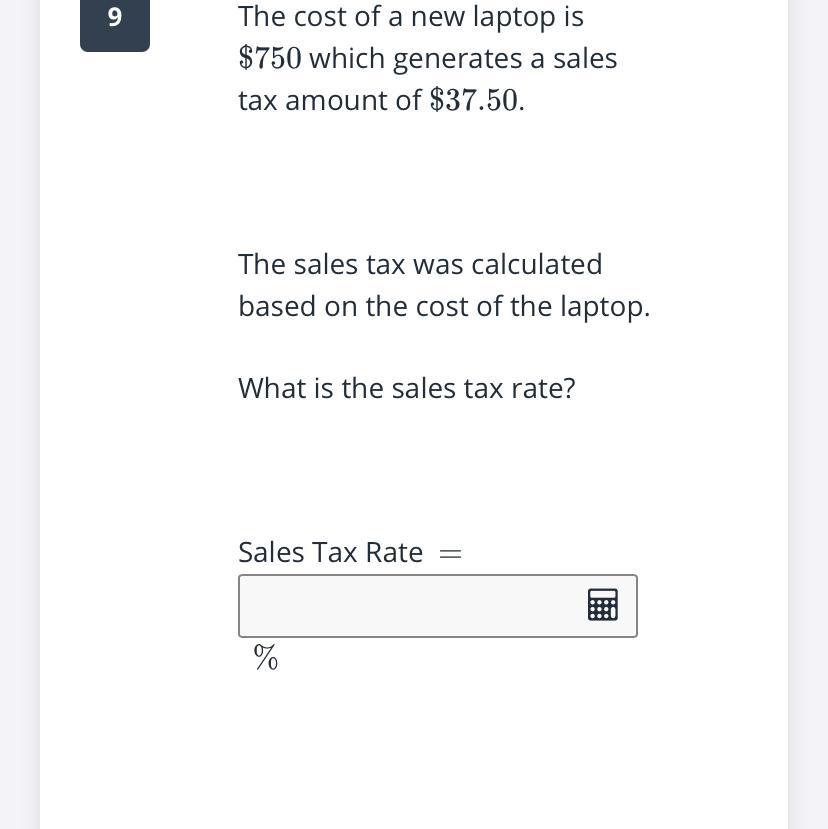
Task: Select "The sales tax was calculated" line
Action: pyautogui.click(x=420, y=264)
